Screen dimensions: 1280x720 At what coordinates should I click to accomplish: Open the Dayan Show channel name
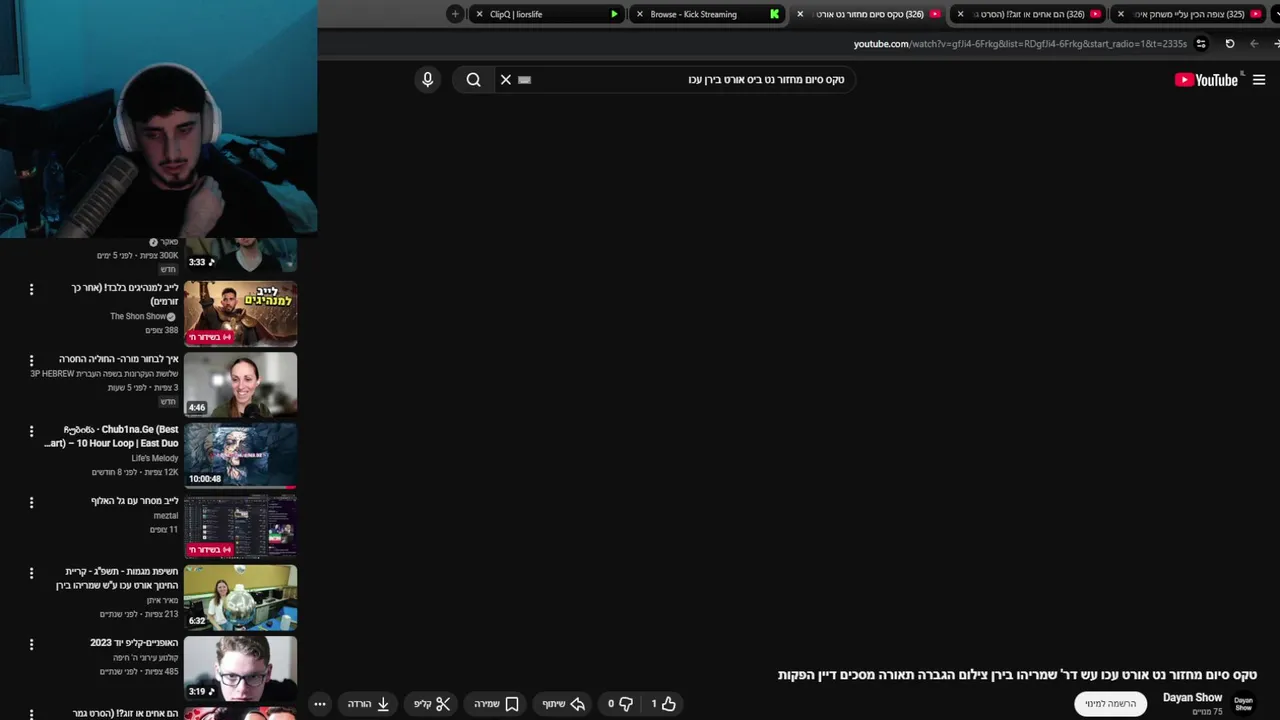tap(1192, 697)
